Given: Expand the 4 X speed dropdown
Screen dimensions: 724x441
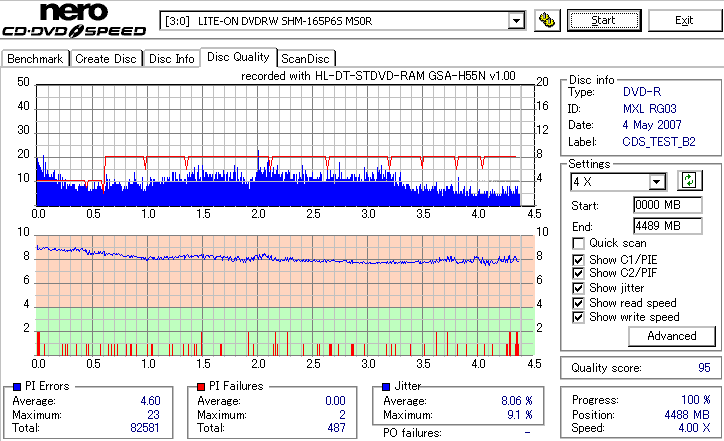Looking at the screenshot, I should [656, 182].
